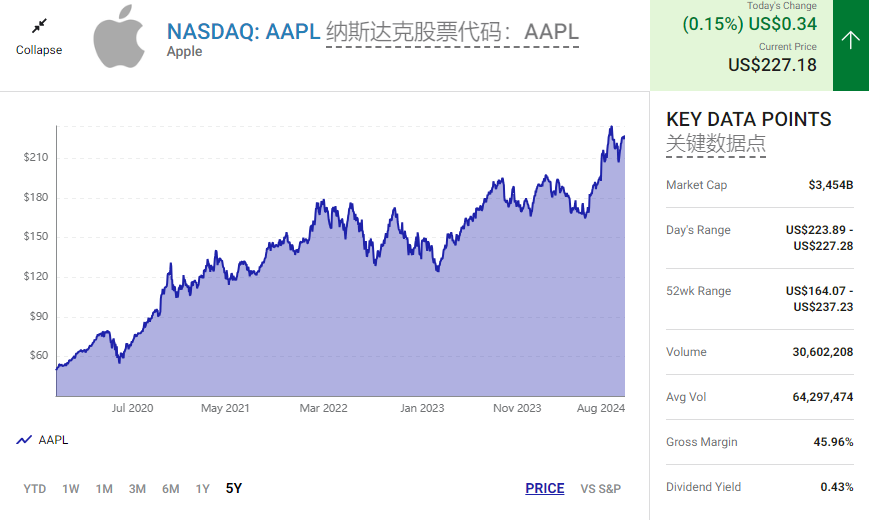Click the Current Price US$227.18 value

pos(772,65)
